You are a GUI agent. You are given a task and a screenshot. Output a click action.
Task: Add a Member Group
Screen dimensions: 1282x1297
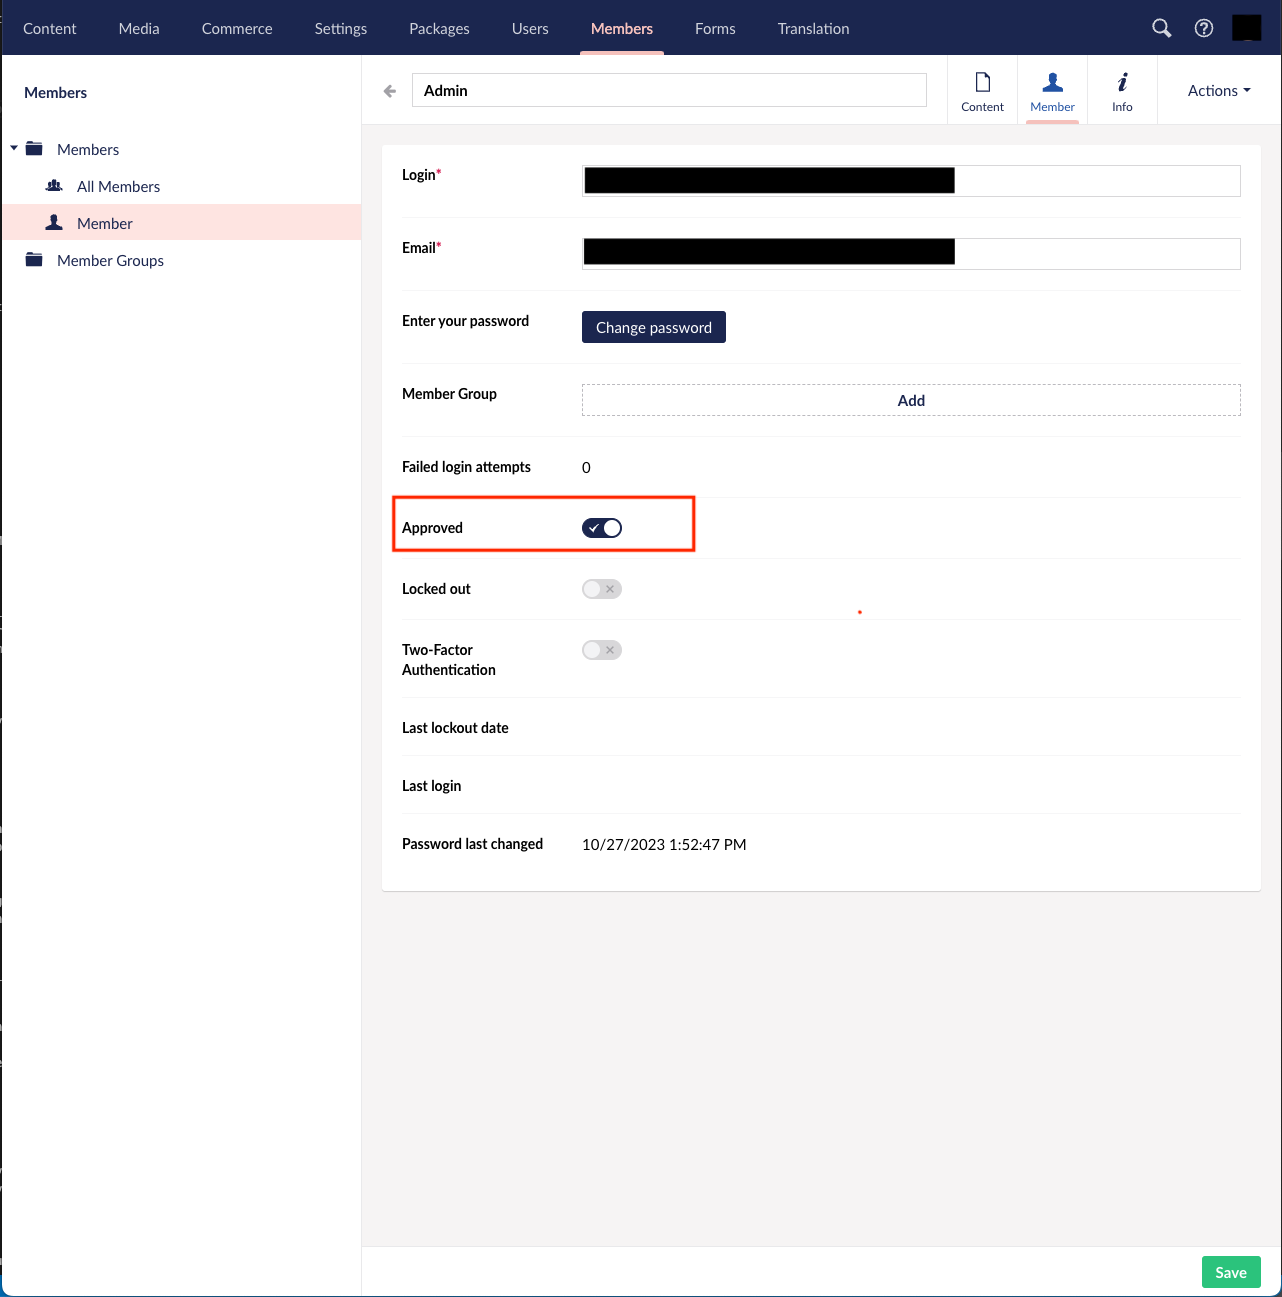click(x=910, y=400)
